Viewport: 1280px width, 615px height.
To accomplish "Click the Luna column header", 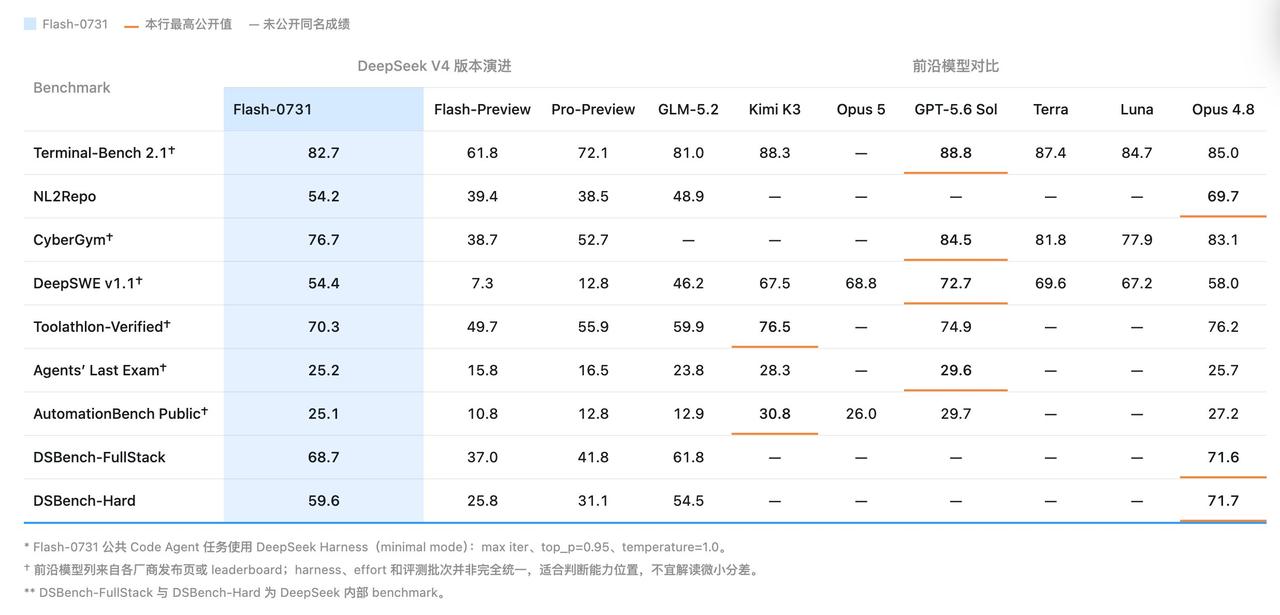I will pyautogui.click(x=1137, y=109).
